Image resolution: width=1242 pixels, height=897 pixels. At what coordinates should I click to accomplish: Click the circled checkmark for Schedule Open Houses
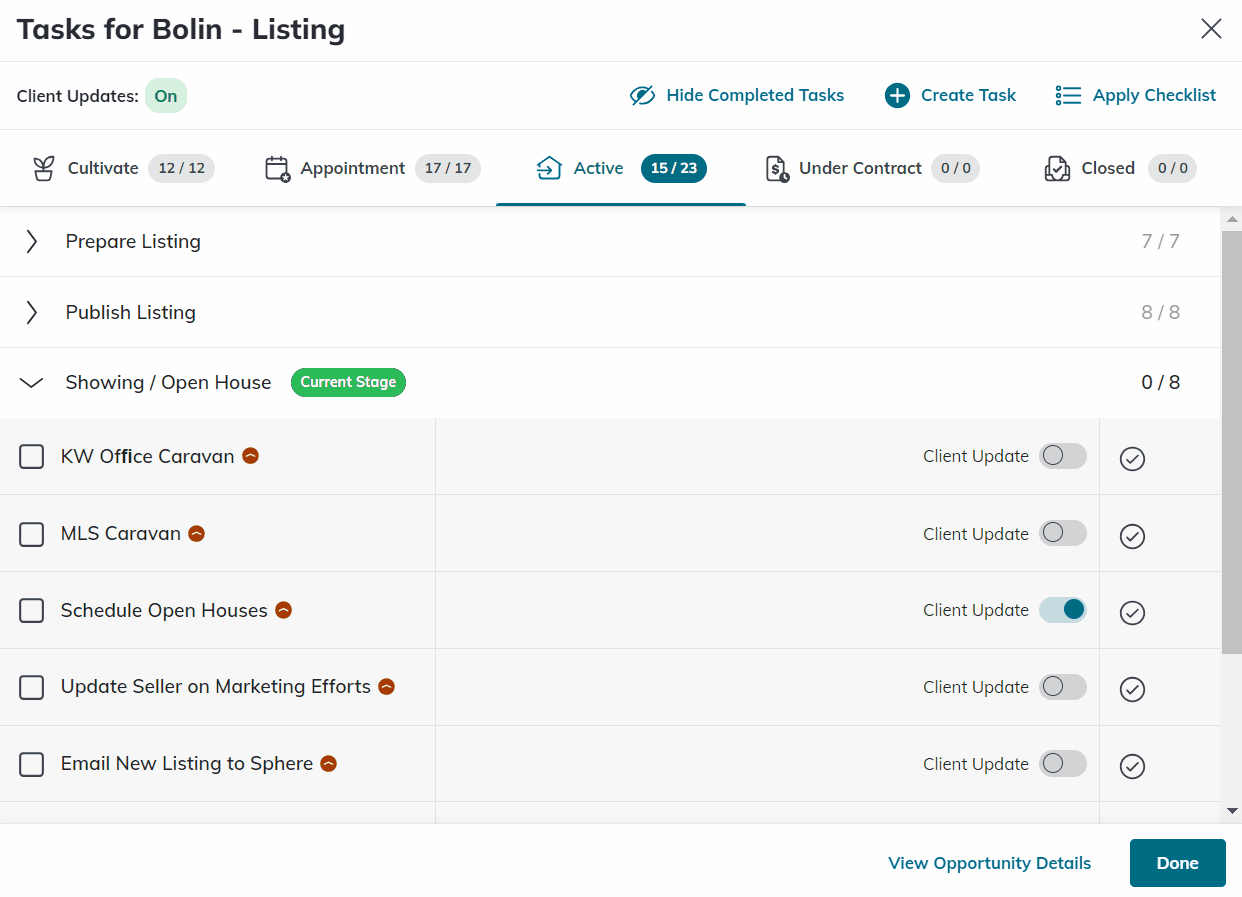(1132, 612)
